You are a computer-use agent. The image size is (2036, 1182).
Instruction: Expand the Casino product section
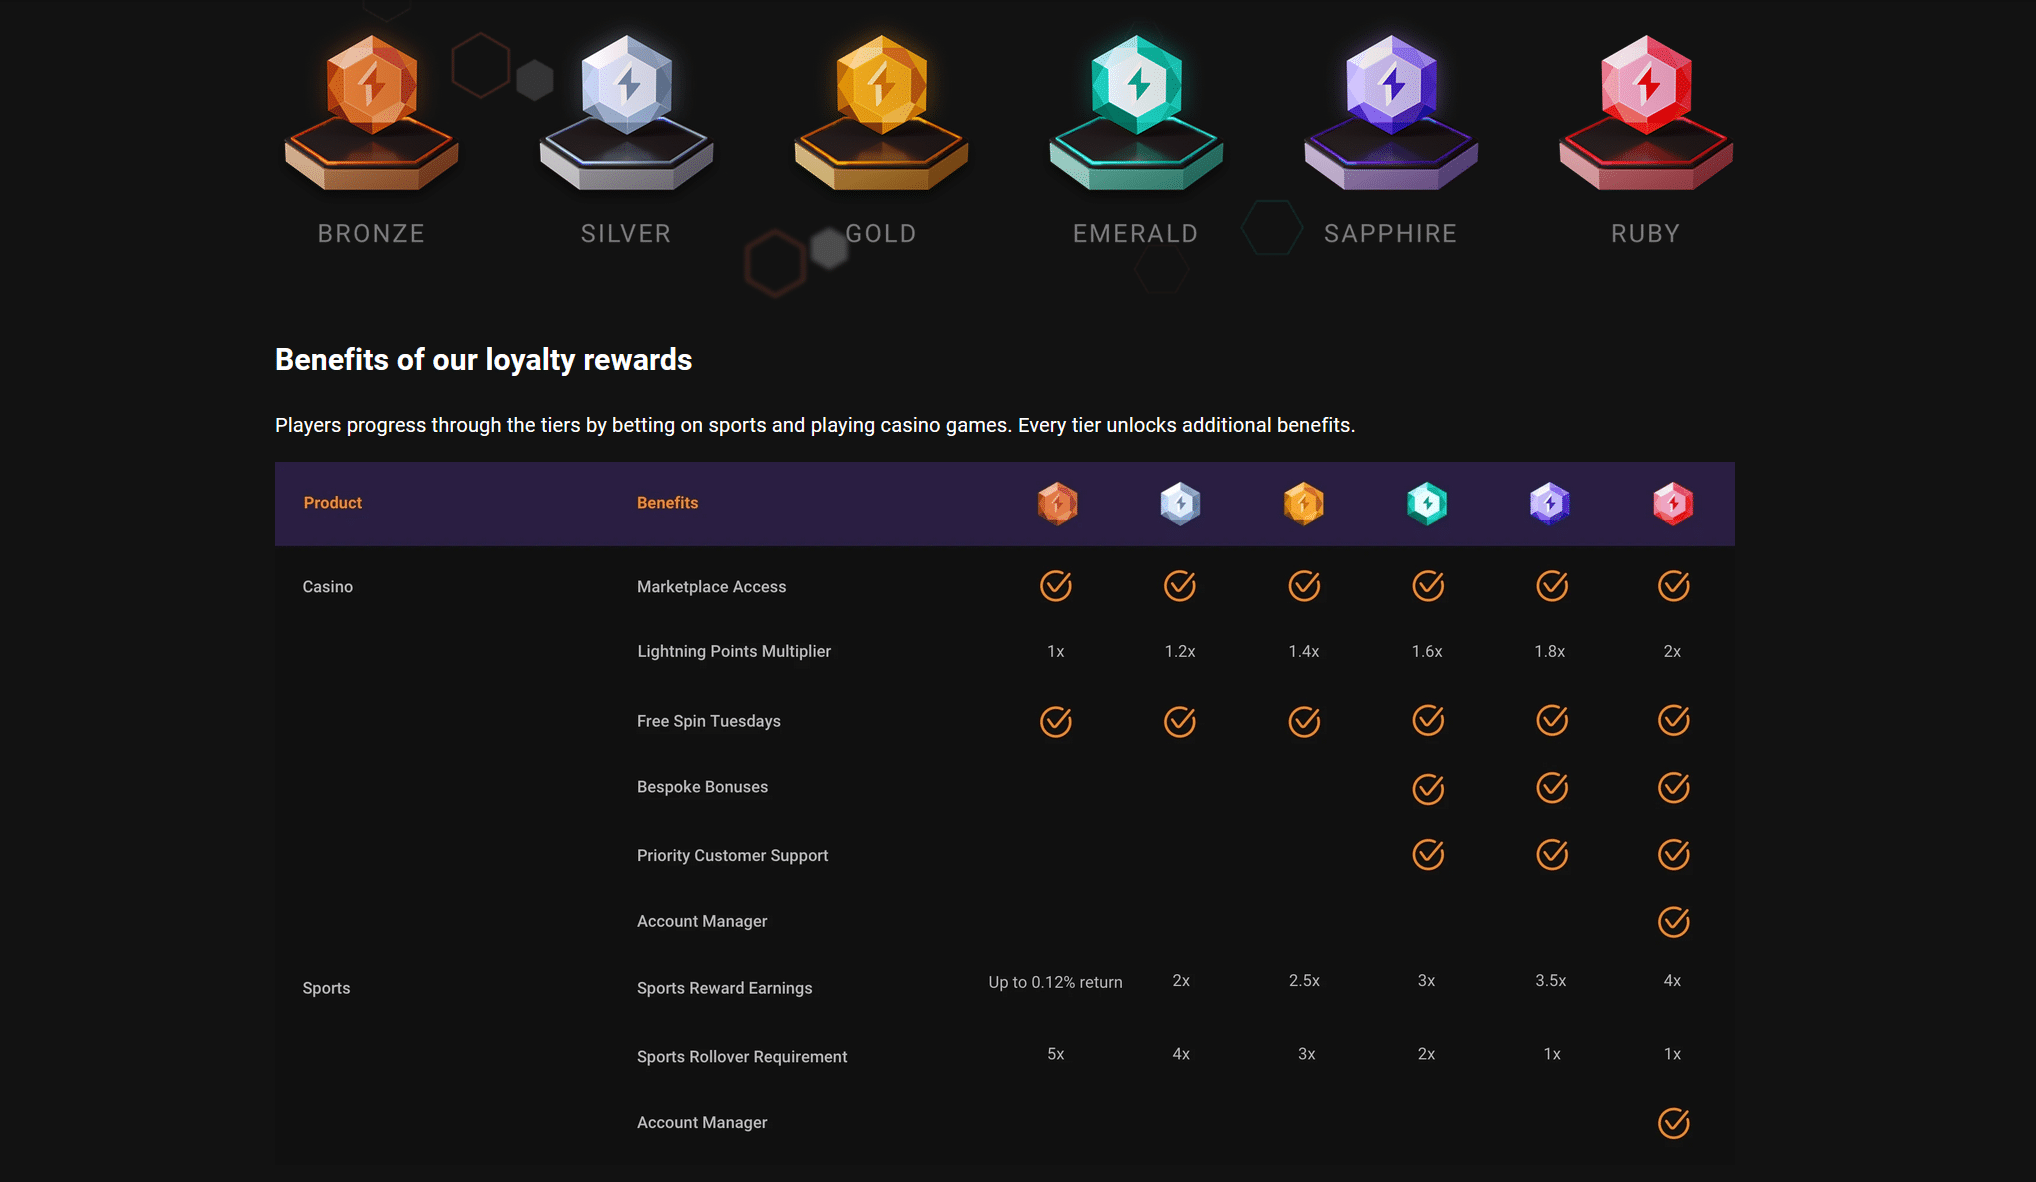click(x=328, y=586)
